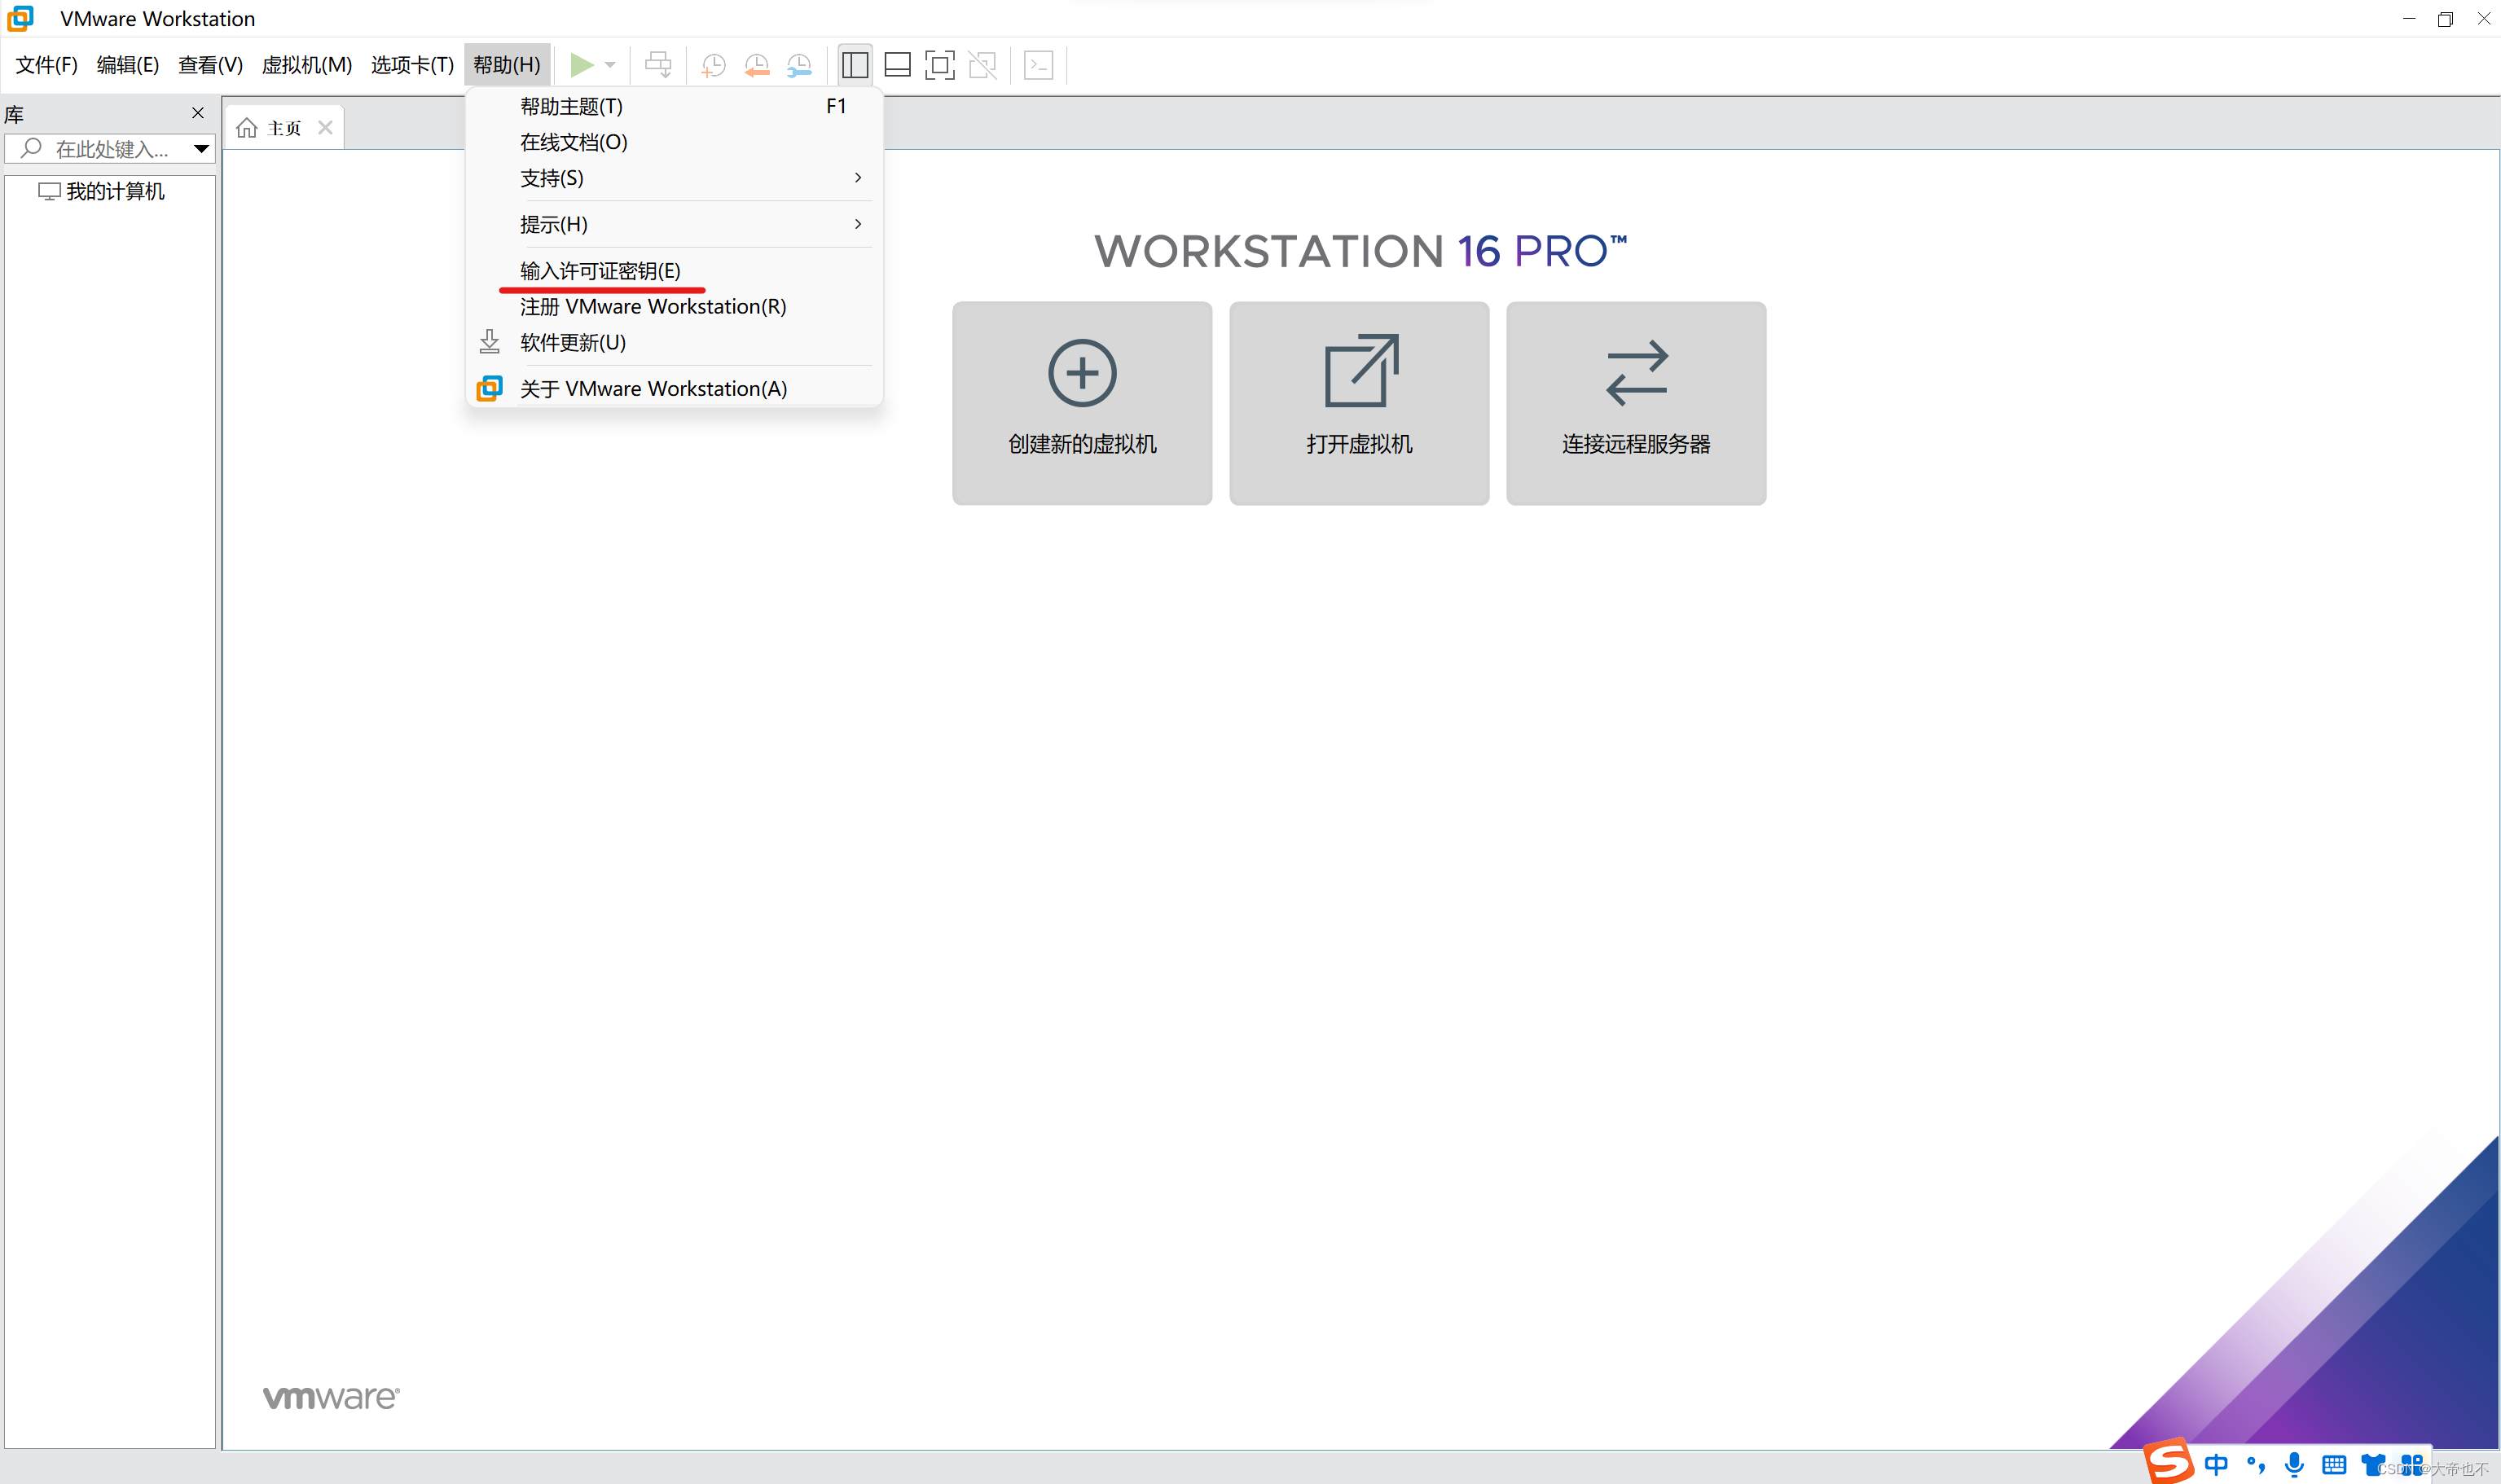This screenshot has width=2501, height=1484.
Task: Open the library search filter dropdown arrow
Action: (x=201, y=149)
